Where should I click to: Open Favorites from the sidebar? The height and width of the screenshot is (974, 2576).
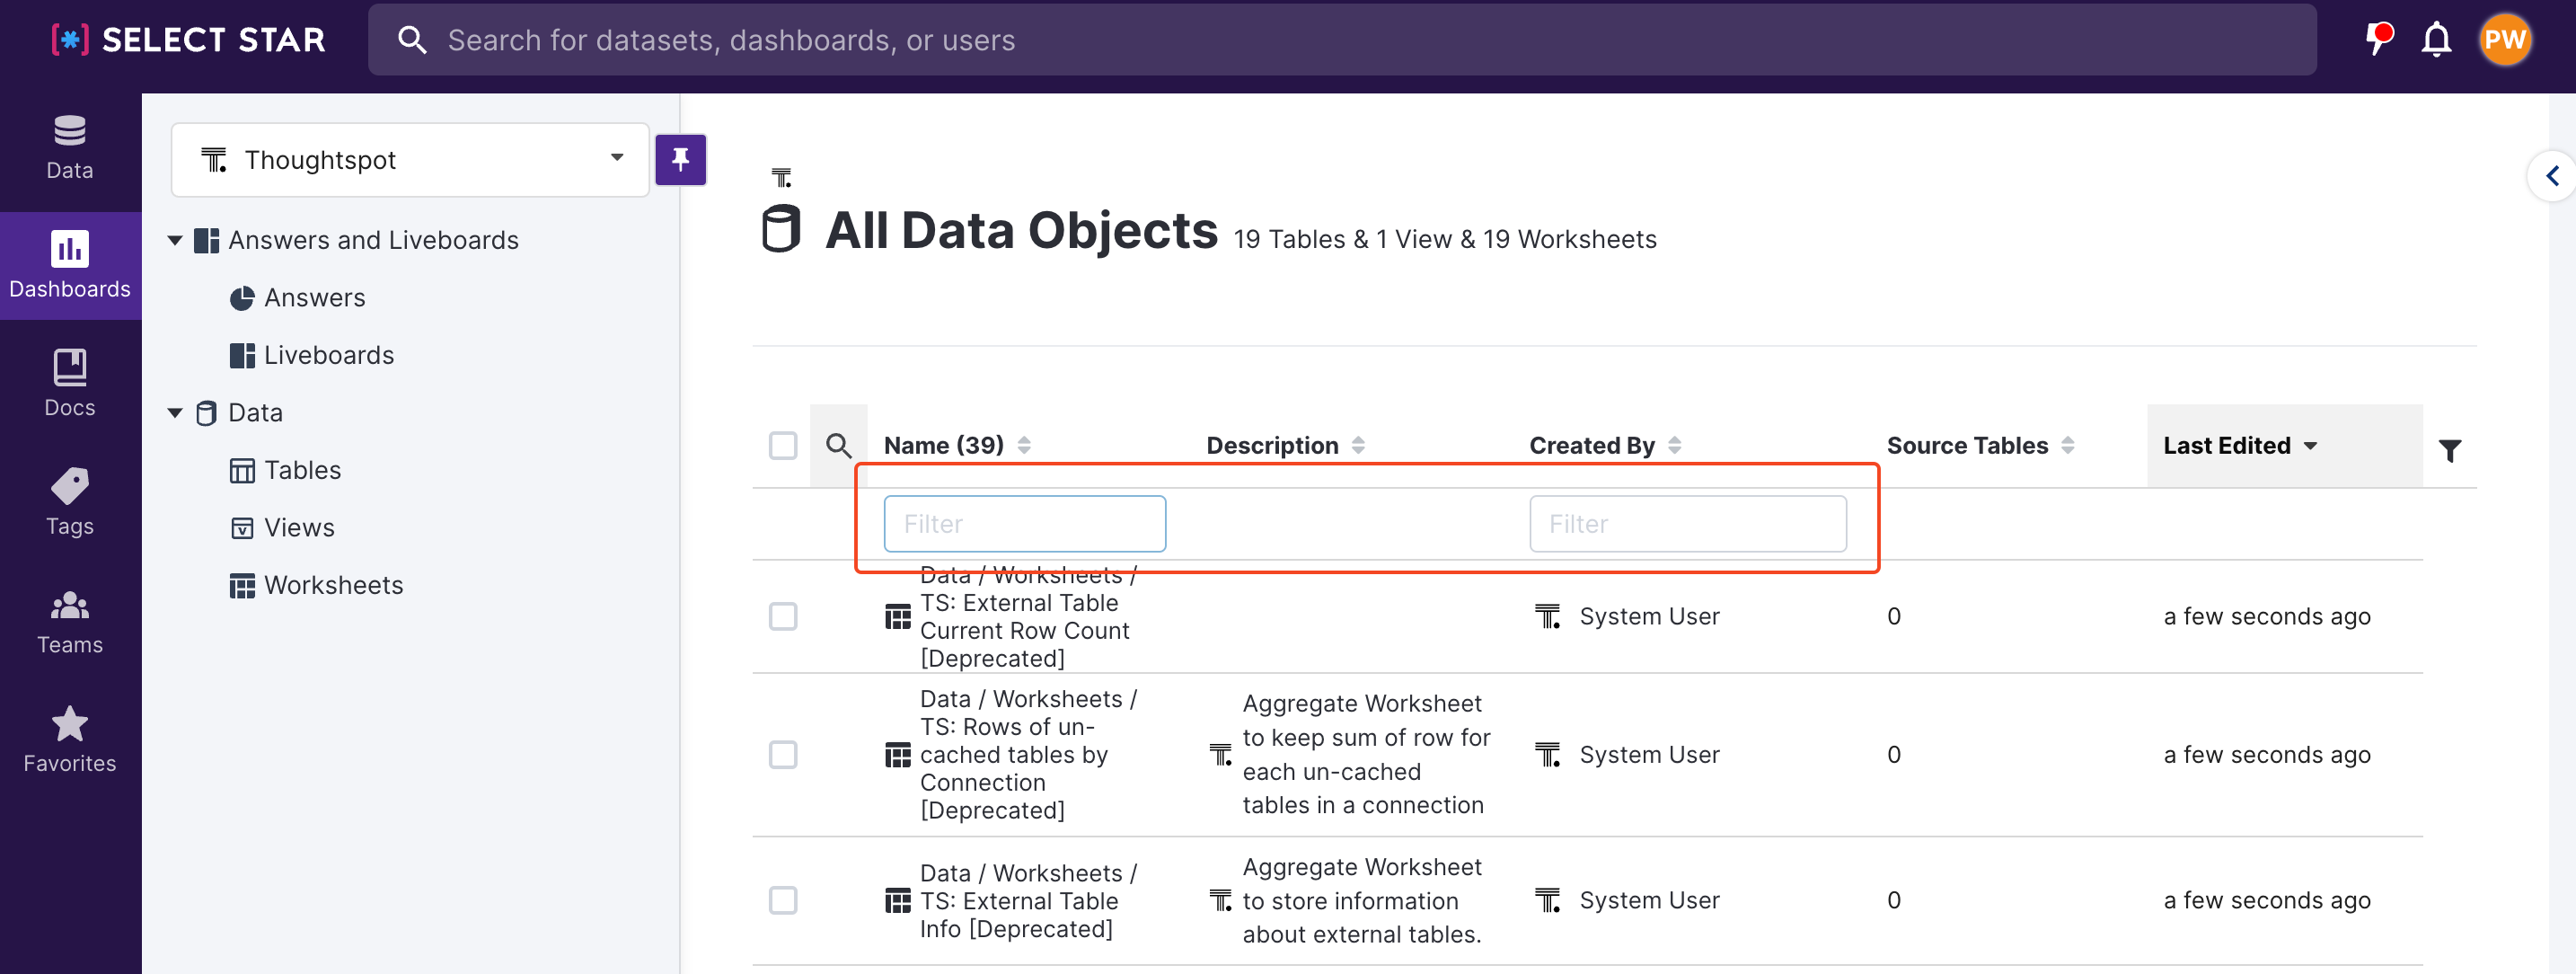tap(69, 739)
